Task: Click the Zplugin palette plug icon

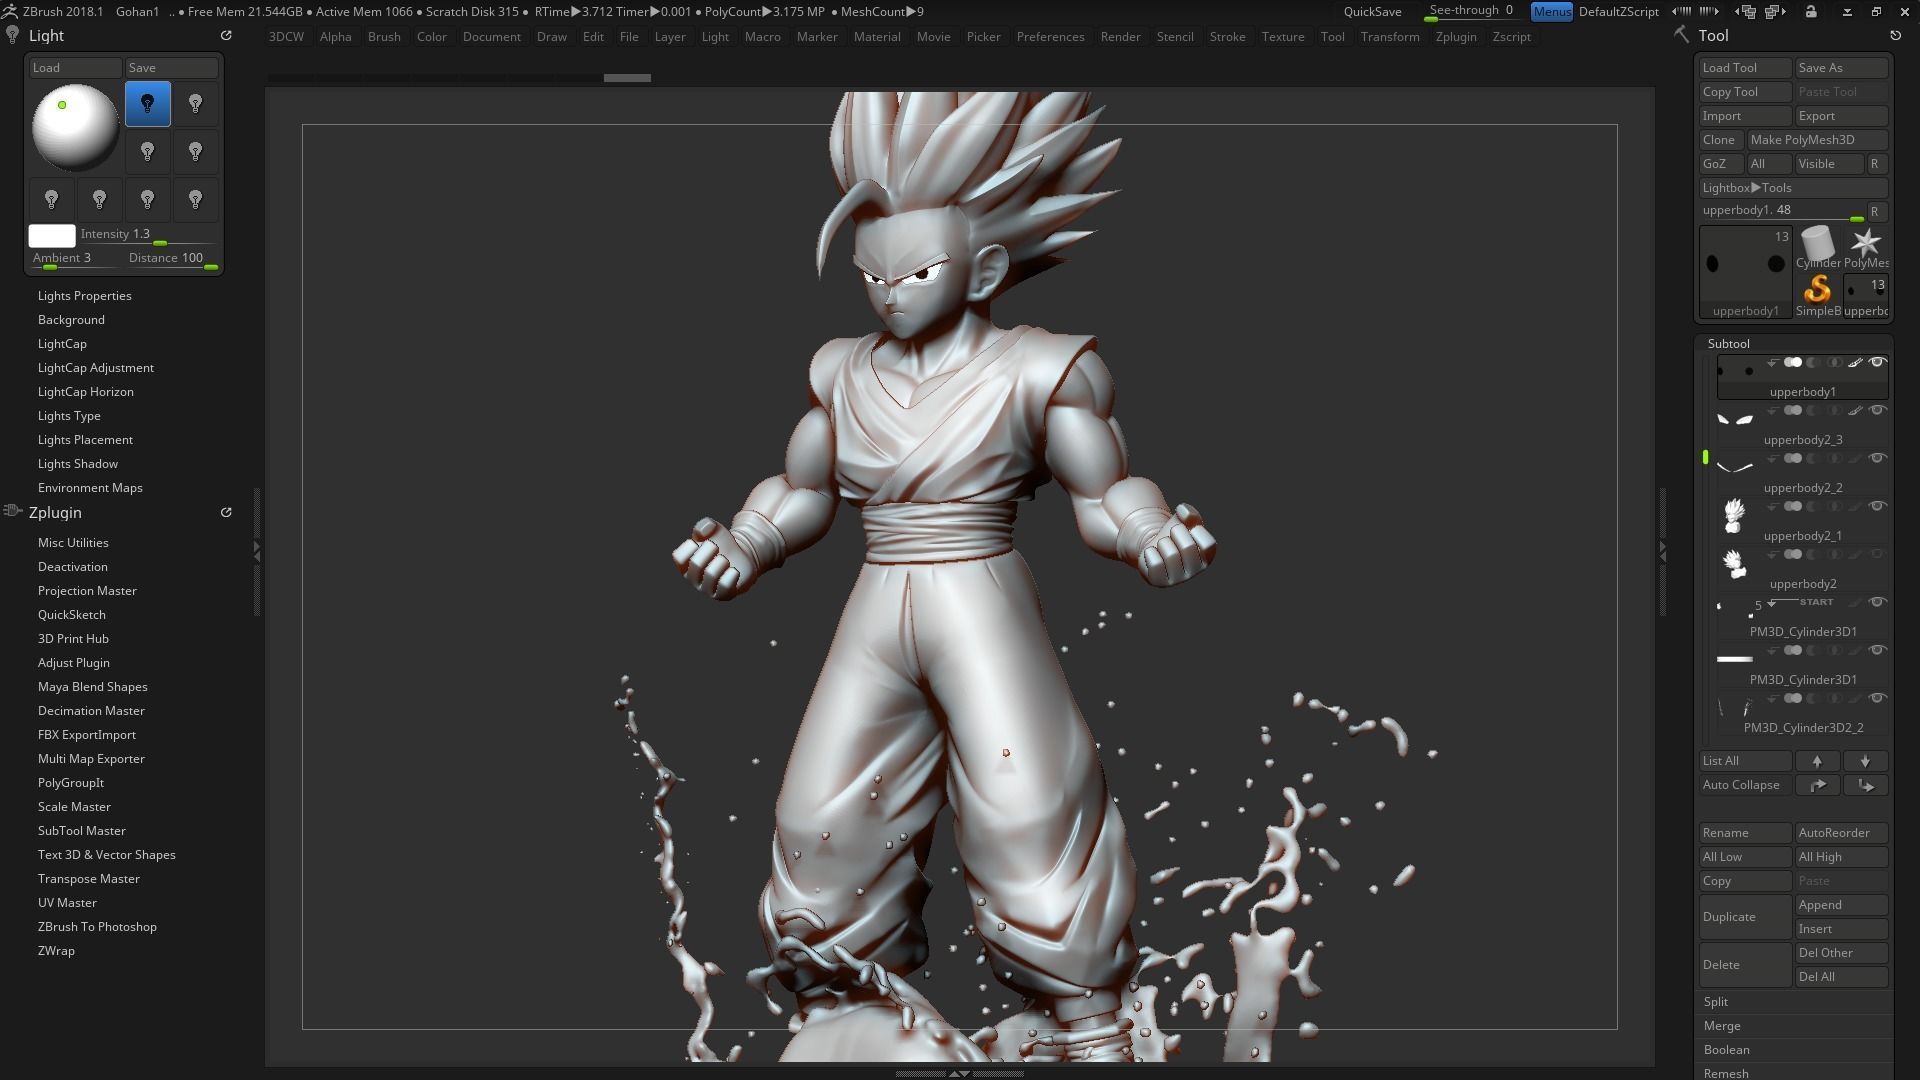Action: 12,511
